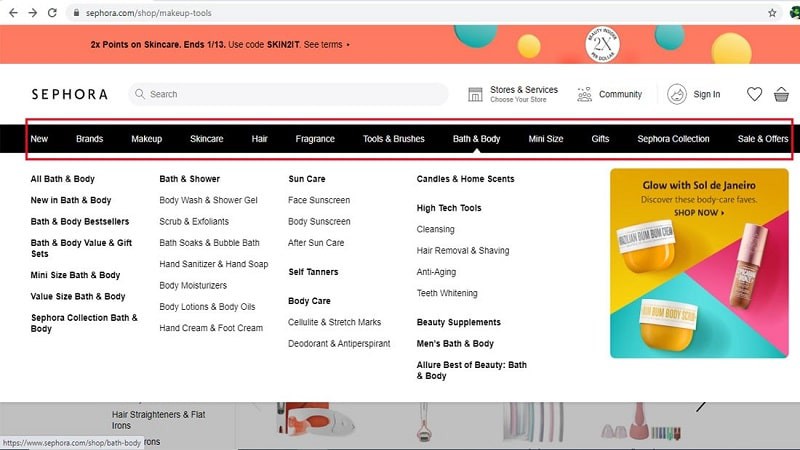Click the browser forward arrow
The height and width of the screenshot is (450, 800).
tap(33, 13)
